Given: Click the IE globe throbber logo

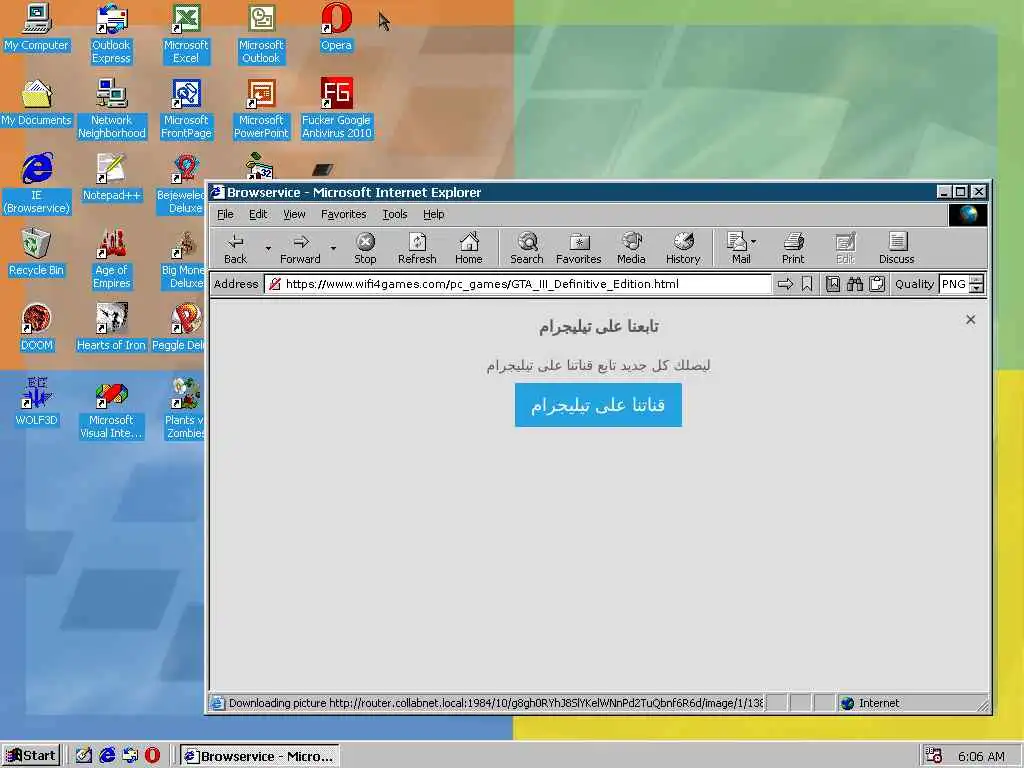Looking at the screenshot, I should (x=967, y=215).
